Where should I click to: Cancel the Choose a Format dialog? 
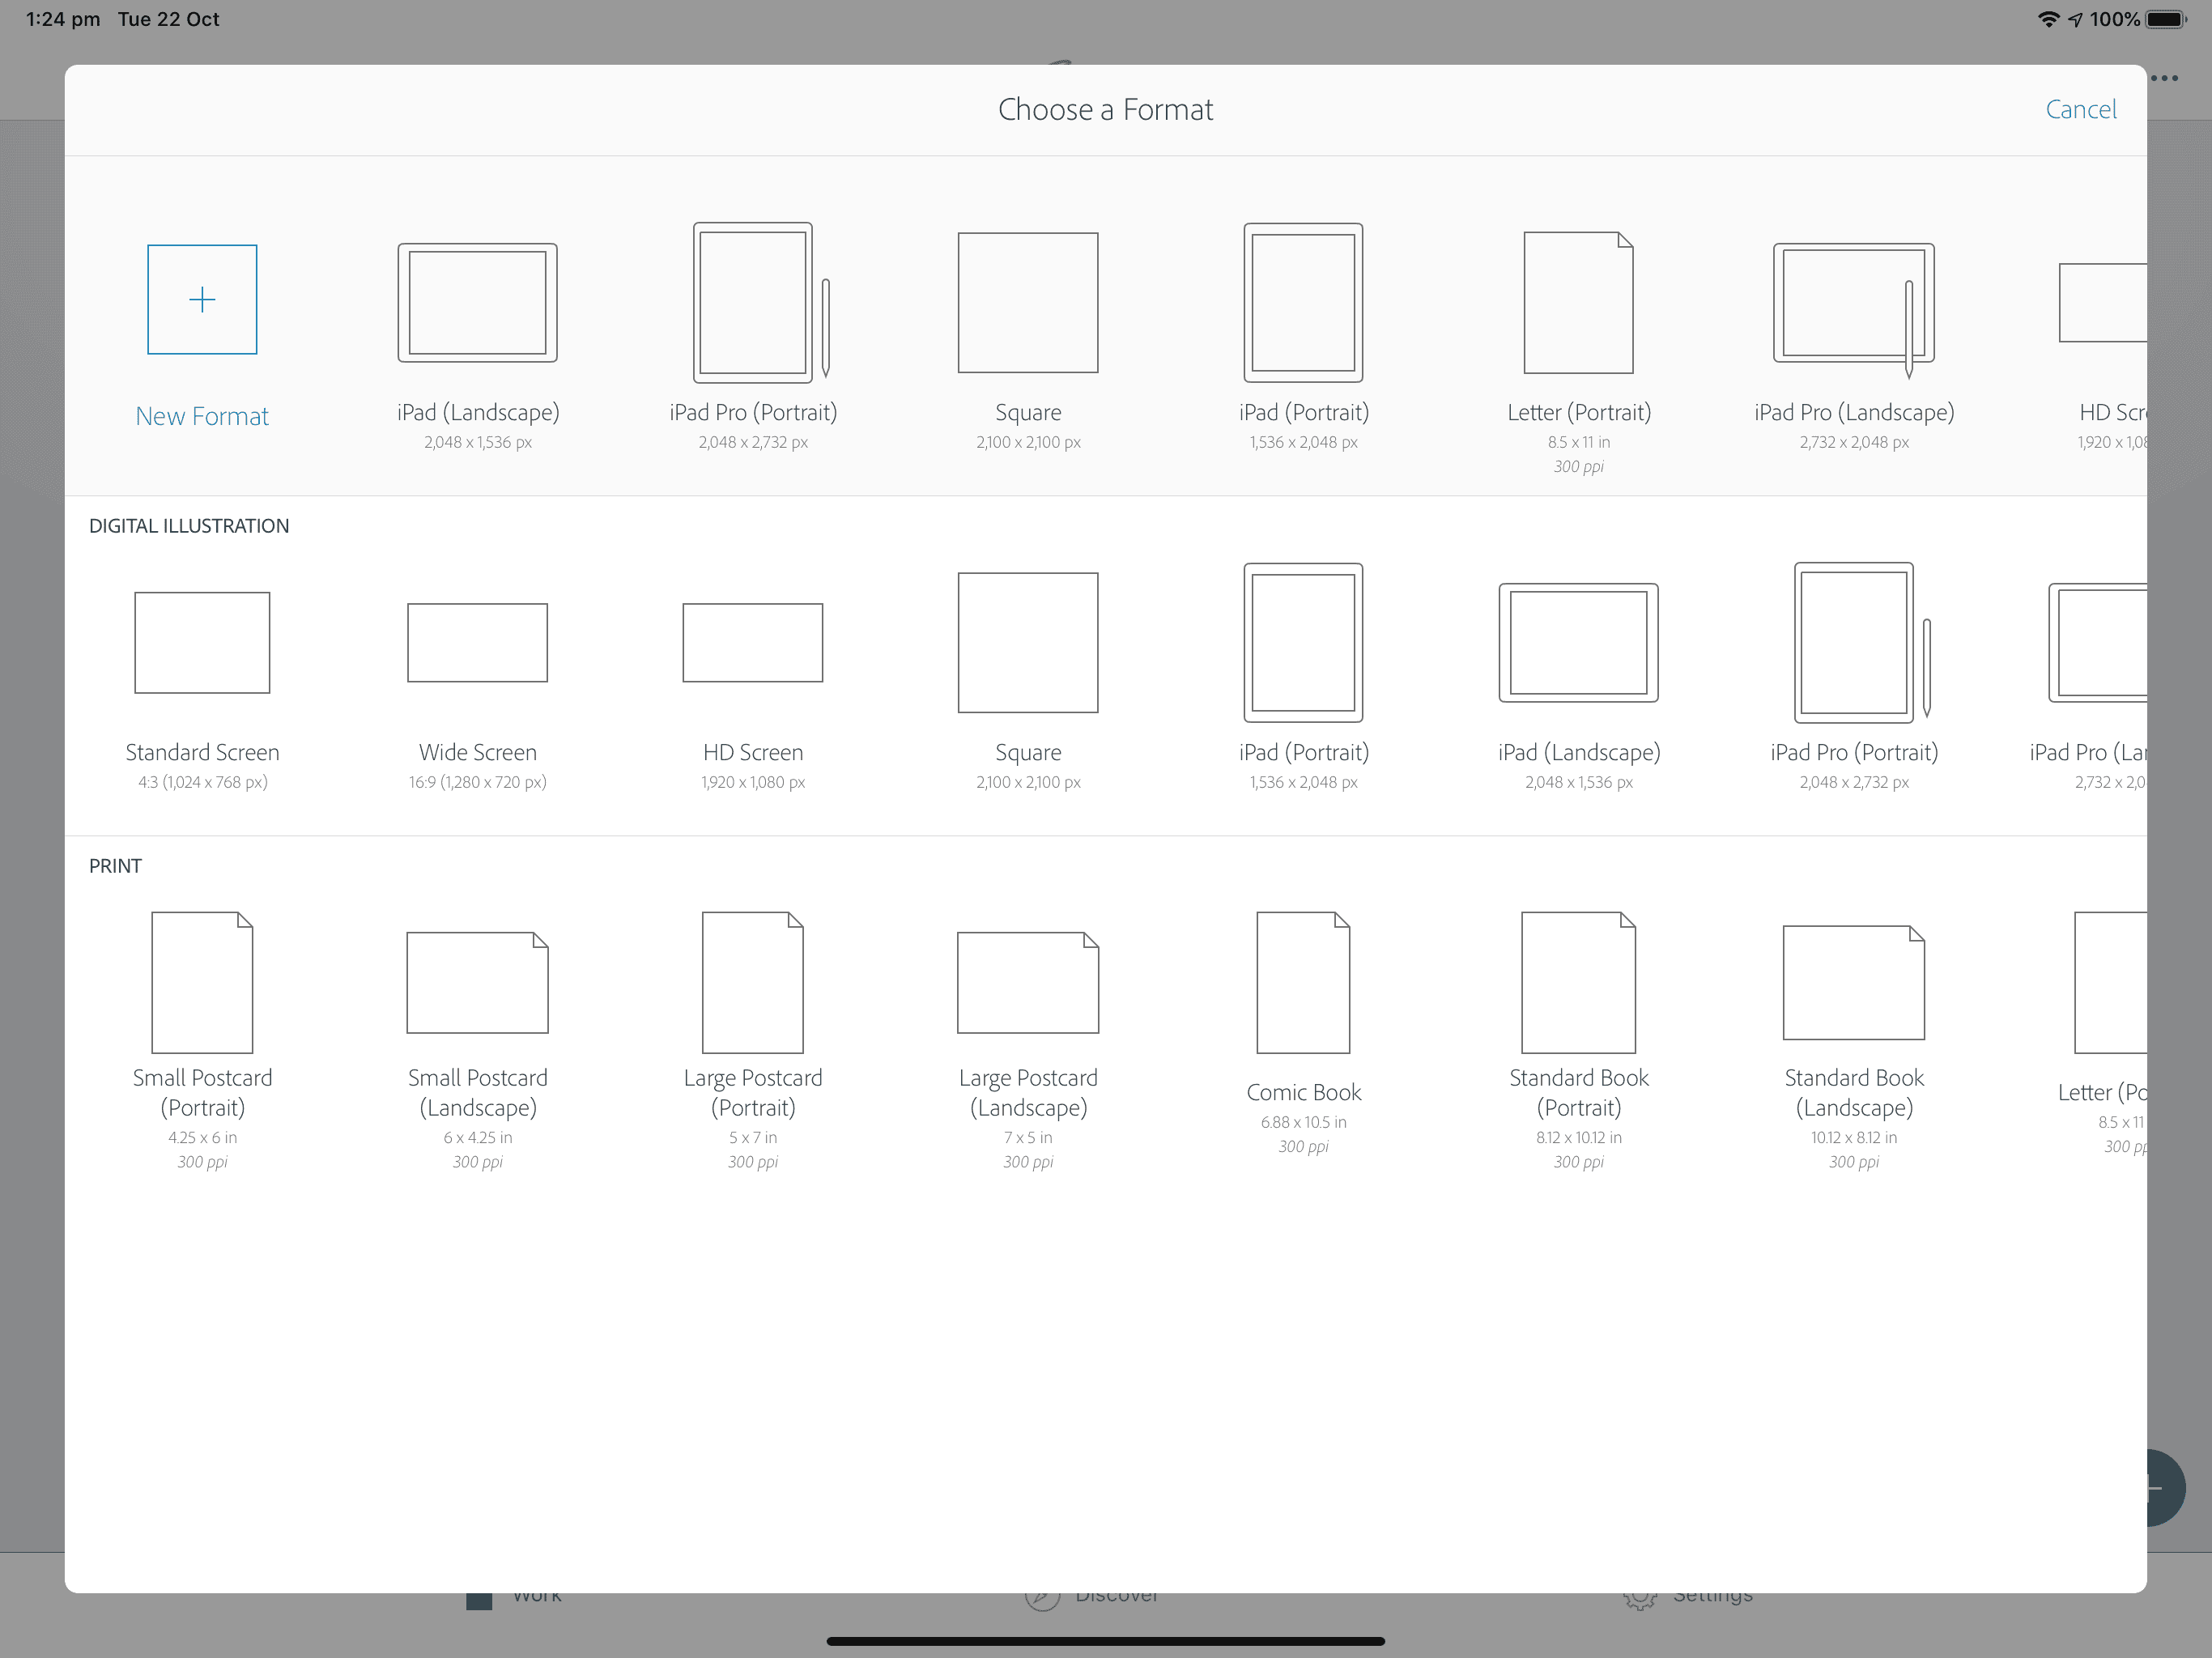click(x=2081, y=109)
